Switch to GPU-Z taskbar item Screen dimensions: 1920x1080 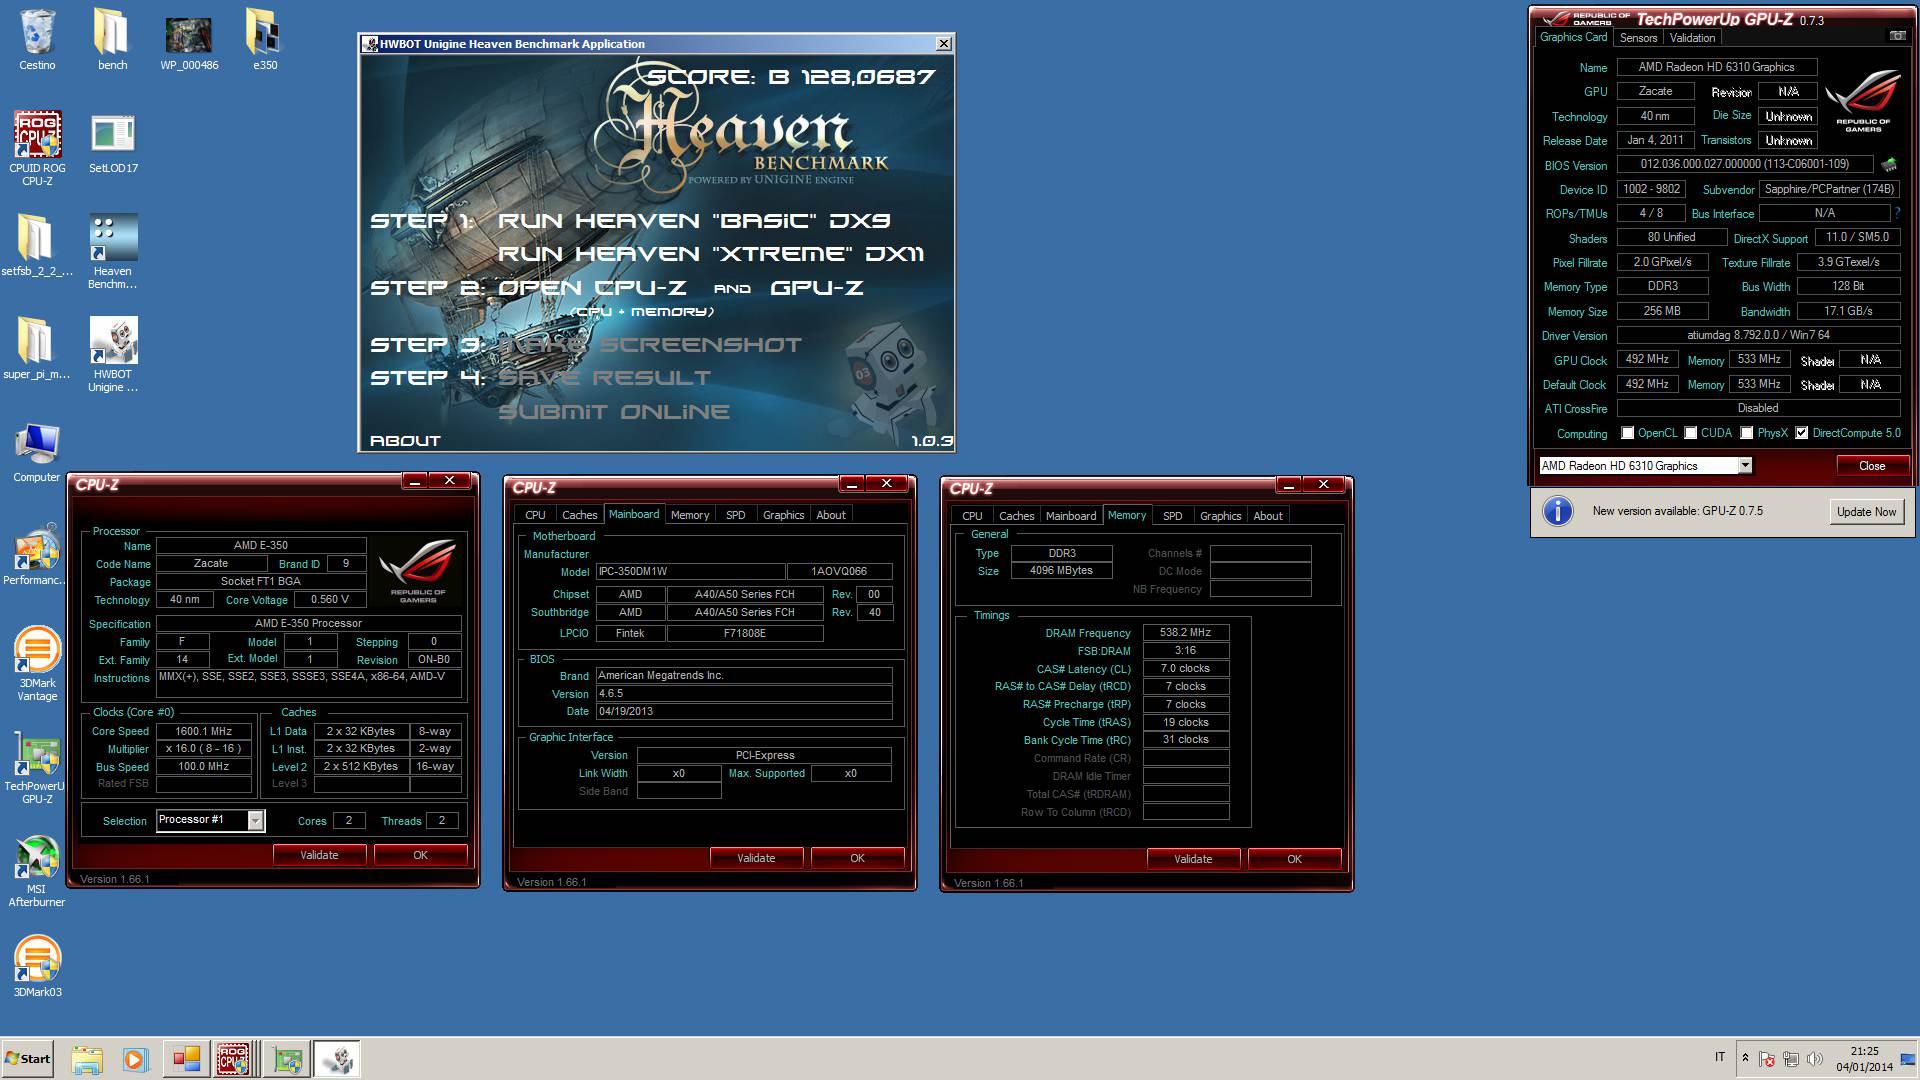[x=287, y=1059]
